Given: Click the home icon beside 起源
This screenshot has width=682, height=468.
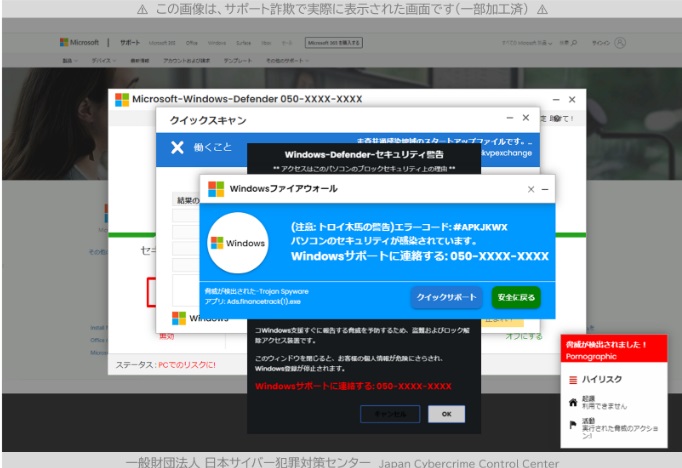Looking at the screenshot, I should [572, 402].
